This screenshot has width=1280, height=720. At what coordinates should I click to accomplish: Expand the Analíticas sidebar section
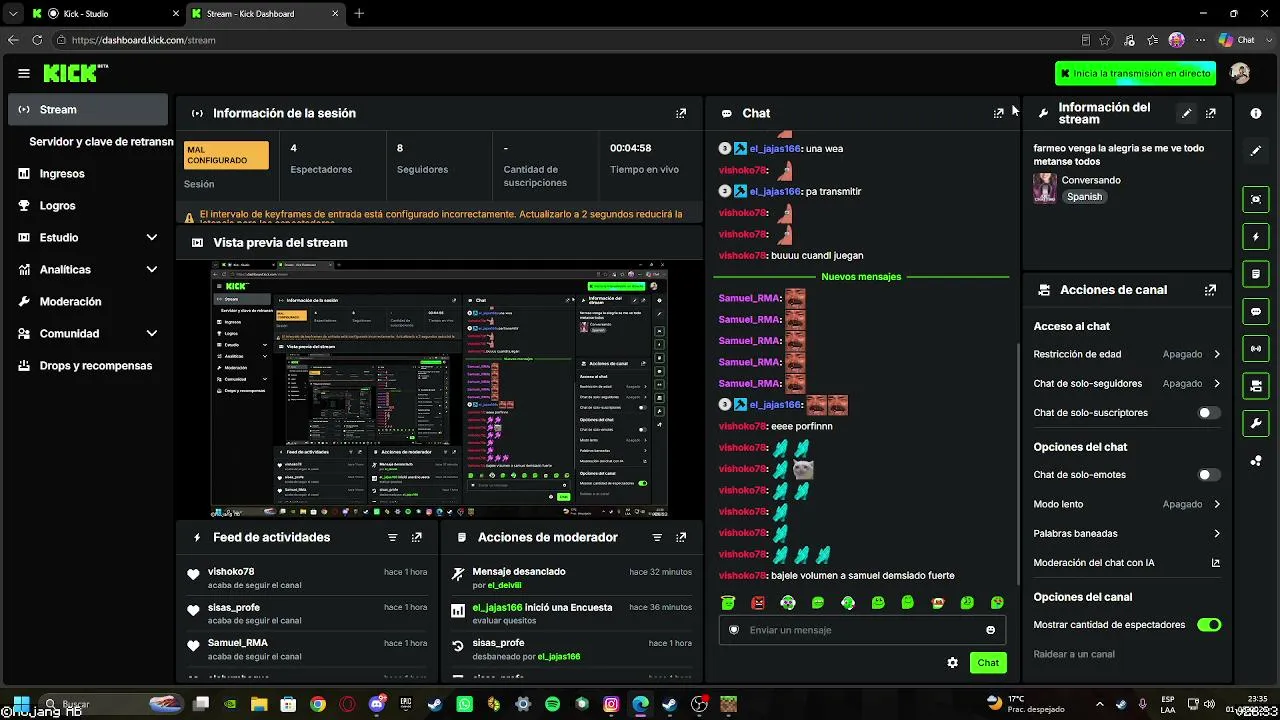pyautogui.click(x=88, y=270)
